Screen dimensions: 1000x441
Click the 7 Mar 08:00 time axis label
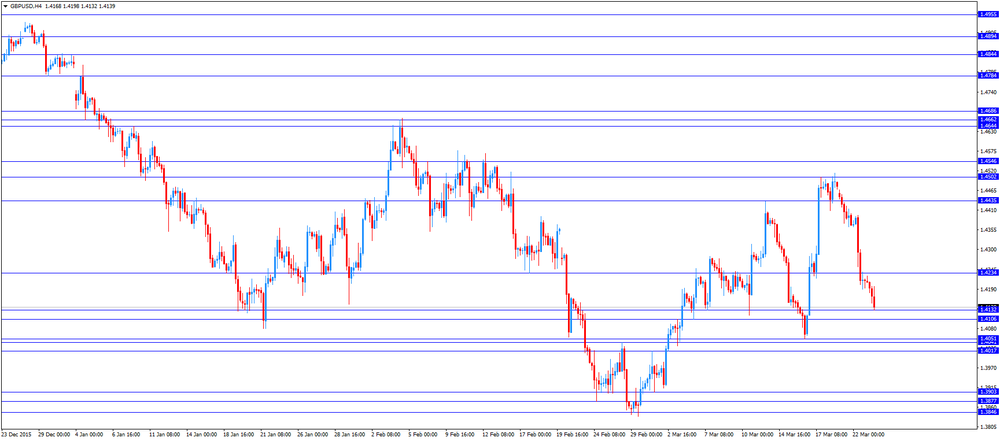click(x=720, y=435)
